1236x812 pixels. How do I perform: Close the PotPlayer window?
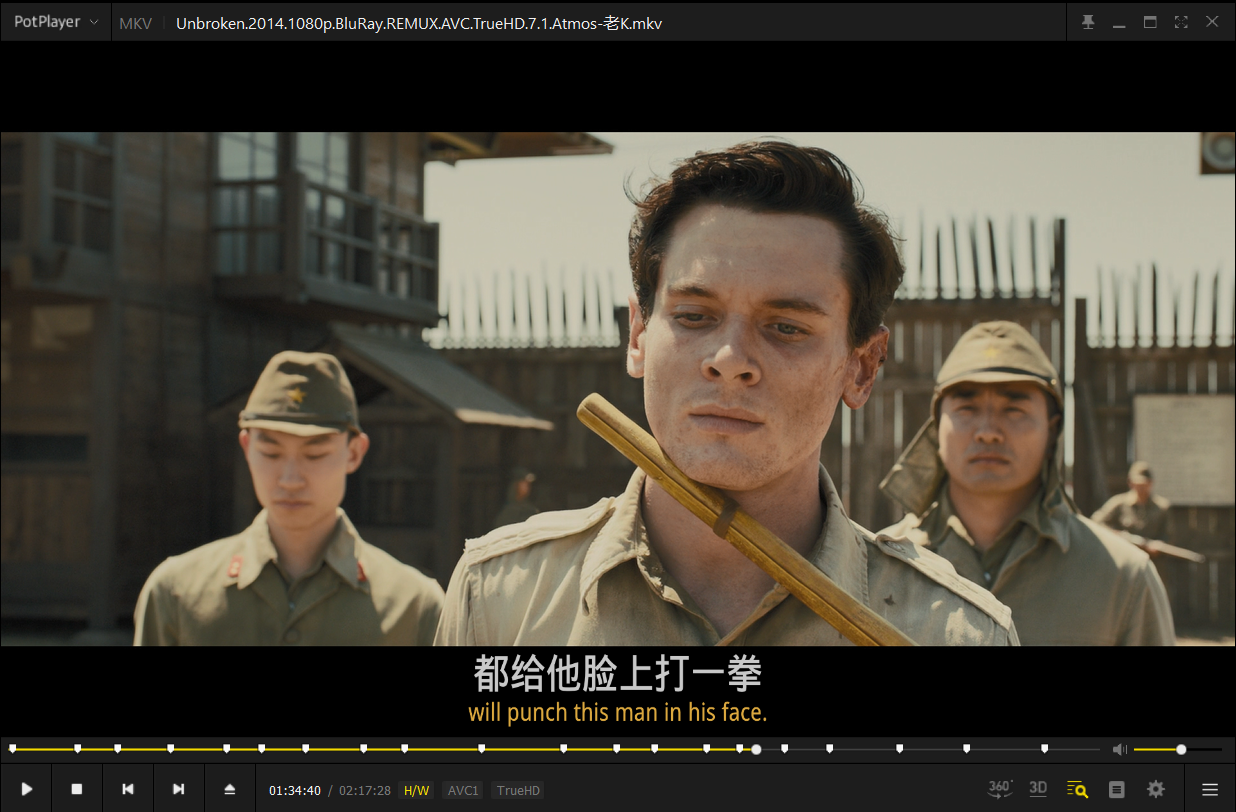pyautogui.click(x=1212, y=22)
